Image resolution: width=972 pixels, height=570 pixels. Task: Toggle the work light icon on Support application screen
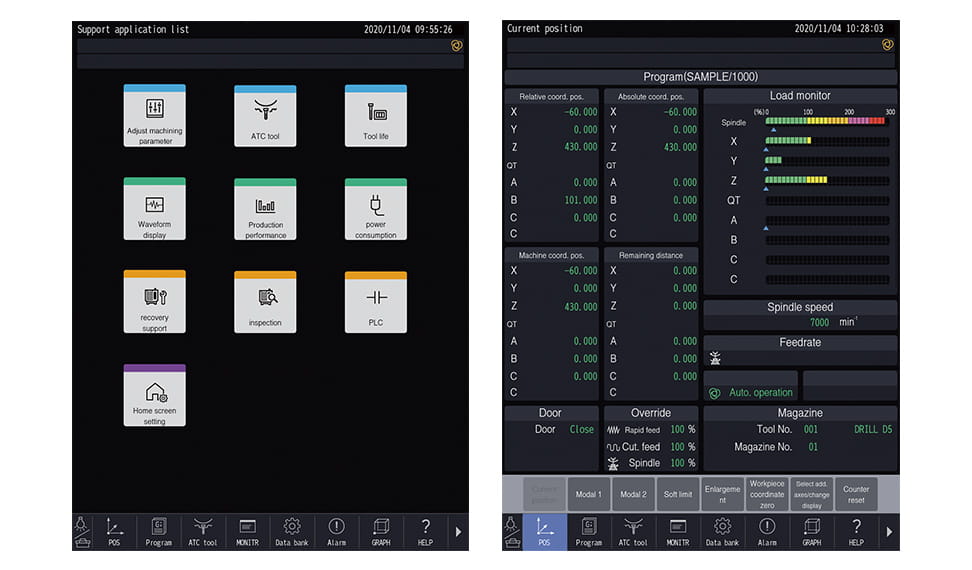pyautogui.click(x=82, y=532)
